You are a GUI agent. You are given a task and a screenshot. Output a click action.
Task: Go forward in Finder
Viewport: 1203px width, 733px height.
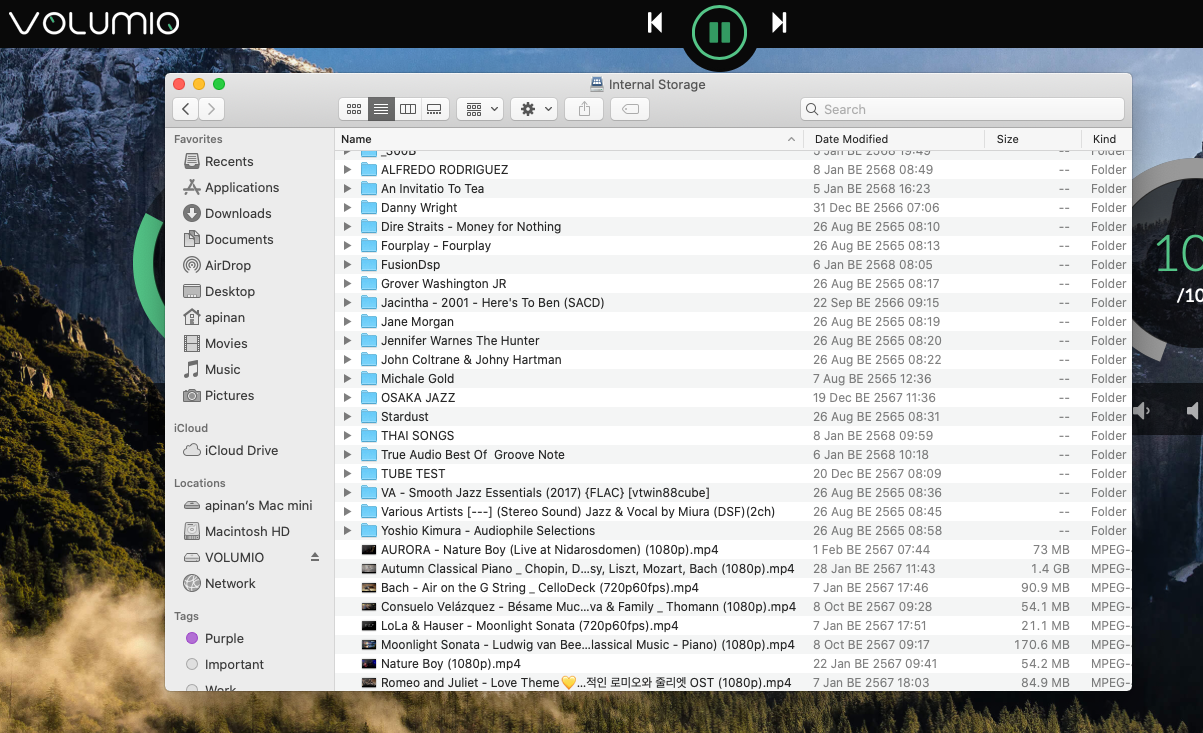click(211, 109)
